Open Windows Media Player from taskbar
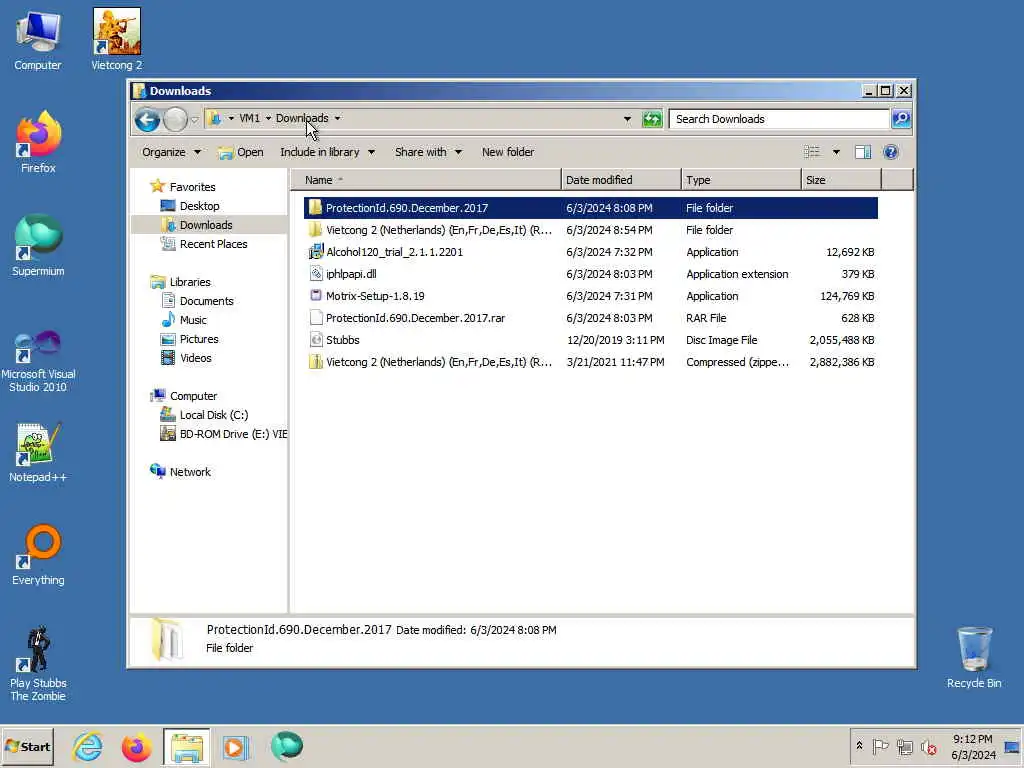The width and height of the screenshot is (1024, 768). pyautogui.click(x=236, y=747)
